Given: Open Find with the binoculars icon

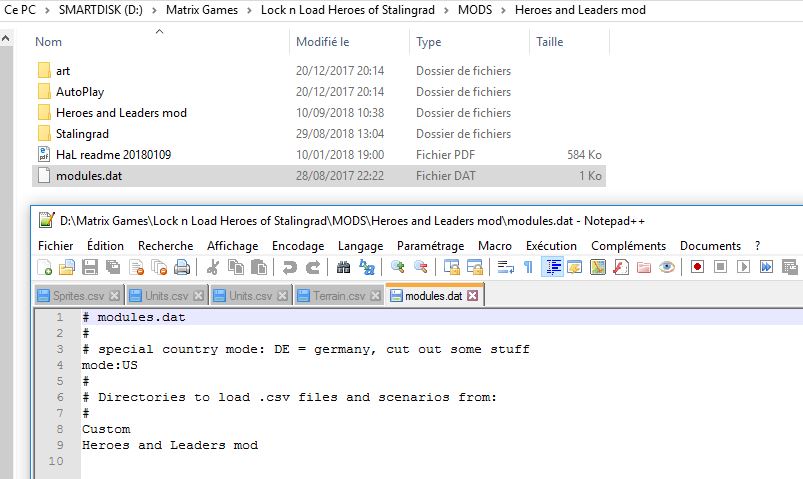Looking at the screenshot, I should [344, 267].
